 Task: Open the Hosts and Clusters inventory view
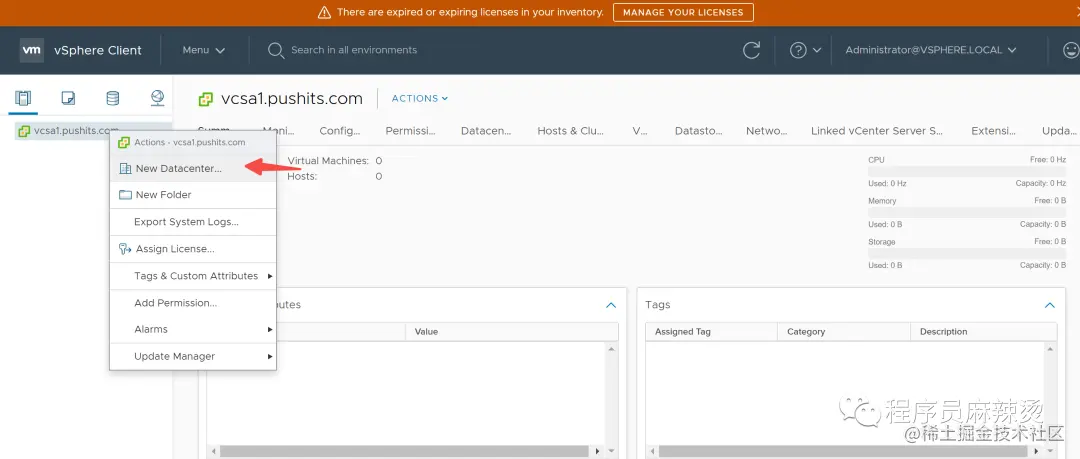(23, 99)
